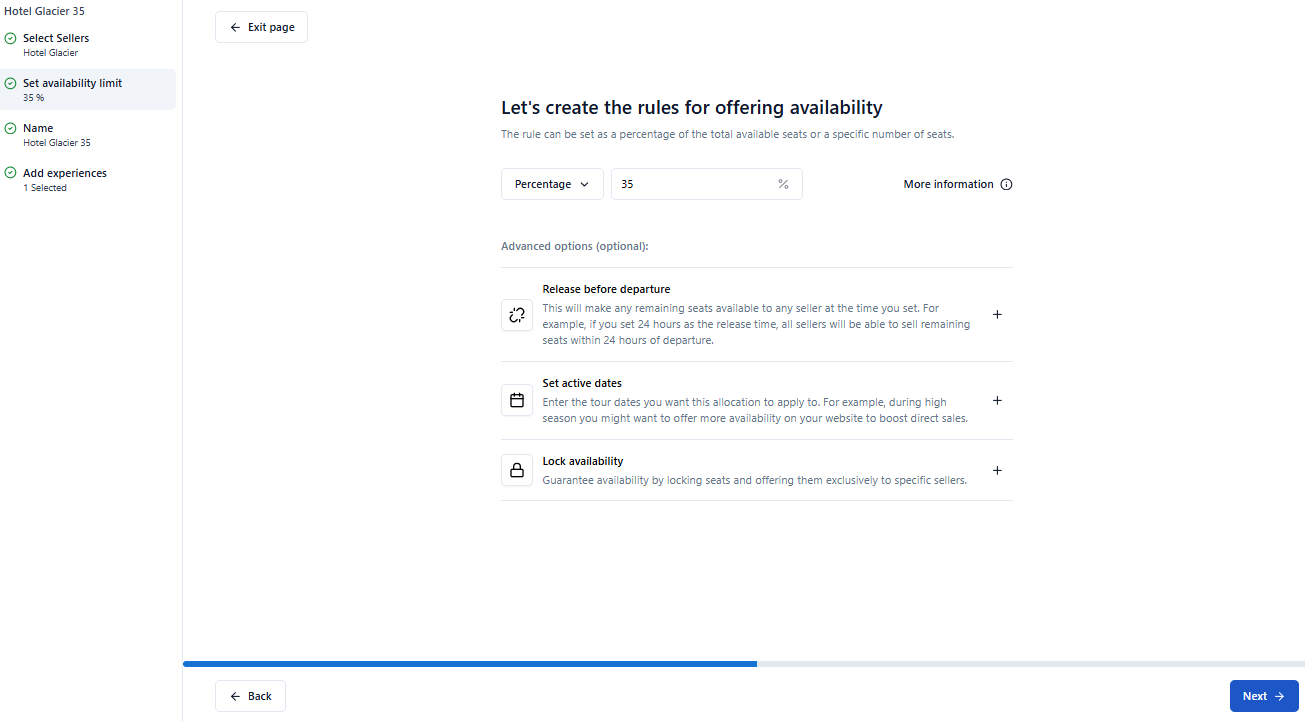Go back using the Back button

point(250,696)
